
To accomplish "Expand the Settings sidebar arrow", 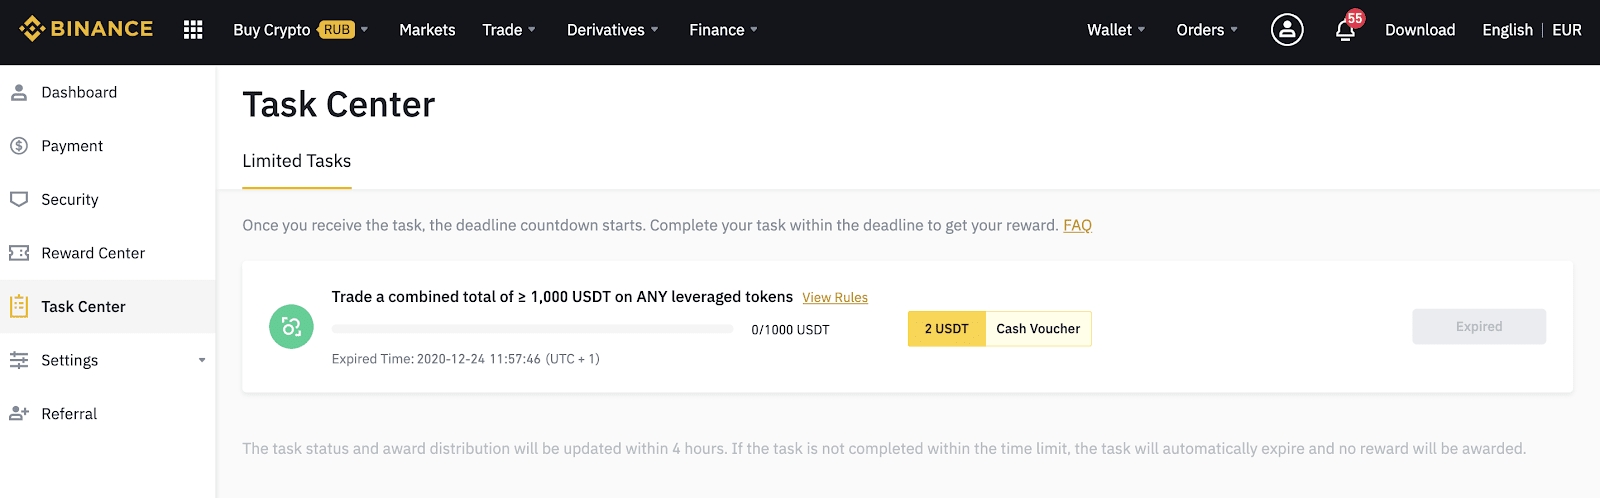I will pyautogui.click(x=202, y=360).
